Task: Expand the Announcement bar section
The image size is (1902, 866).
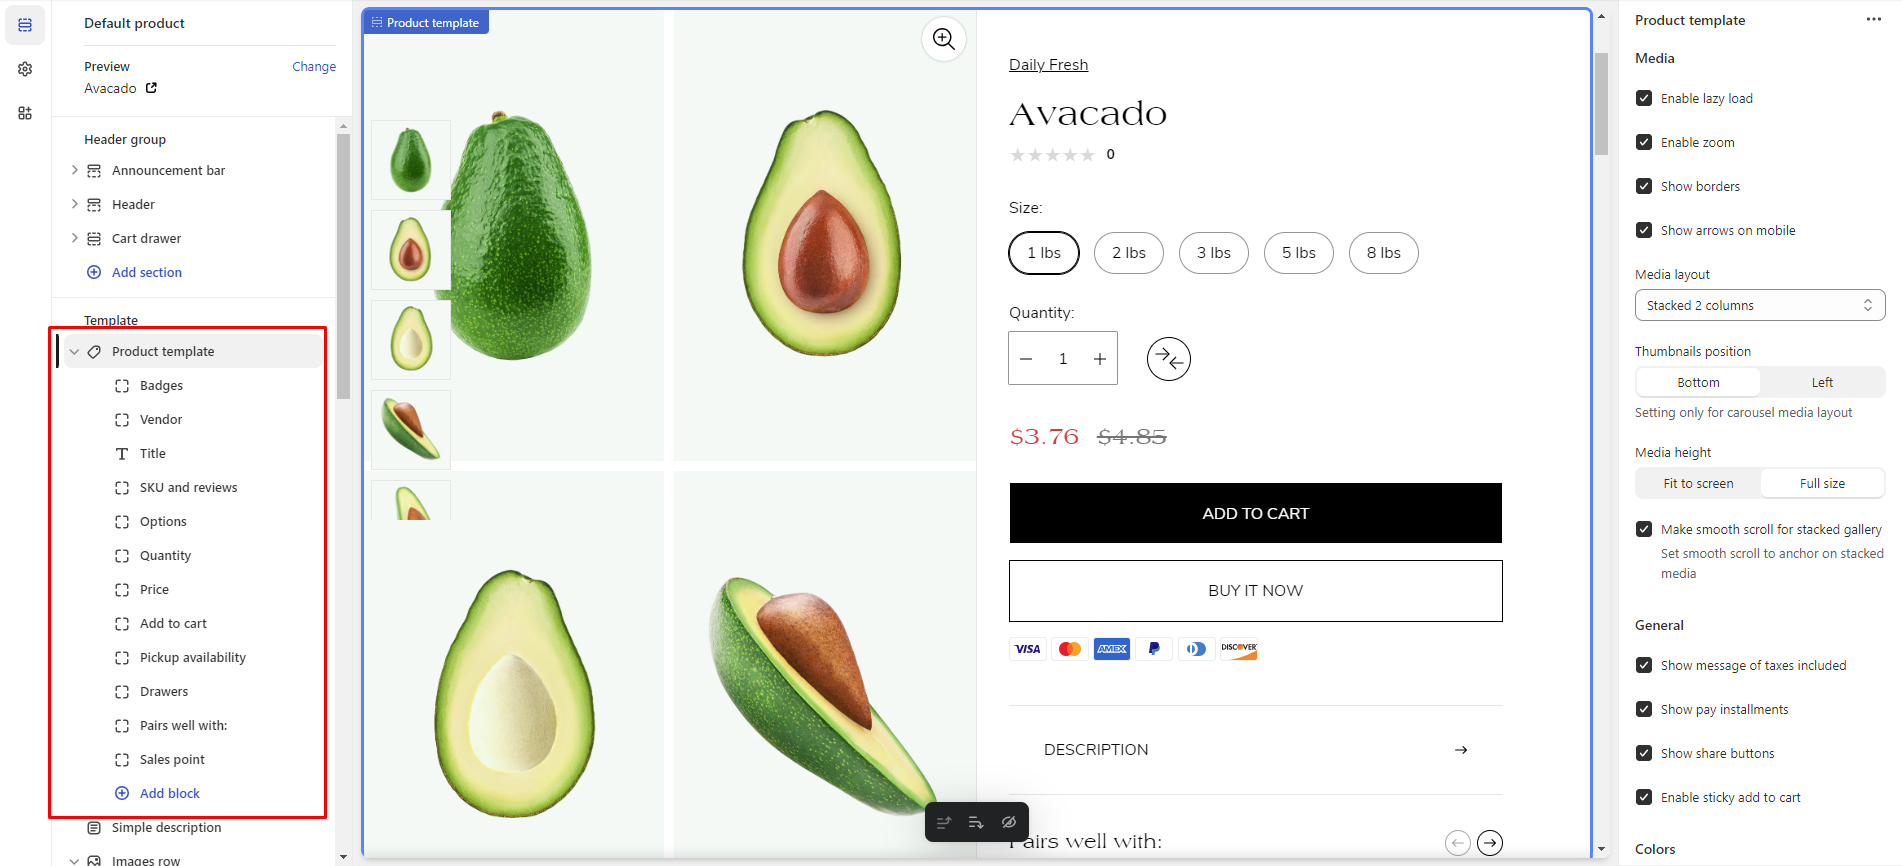Action: coord(74,170)
